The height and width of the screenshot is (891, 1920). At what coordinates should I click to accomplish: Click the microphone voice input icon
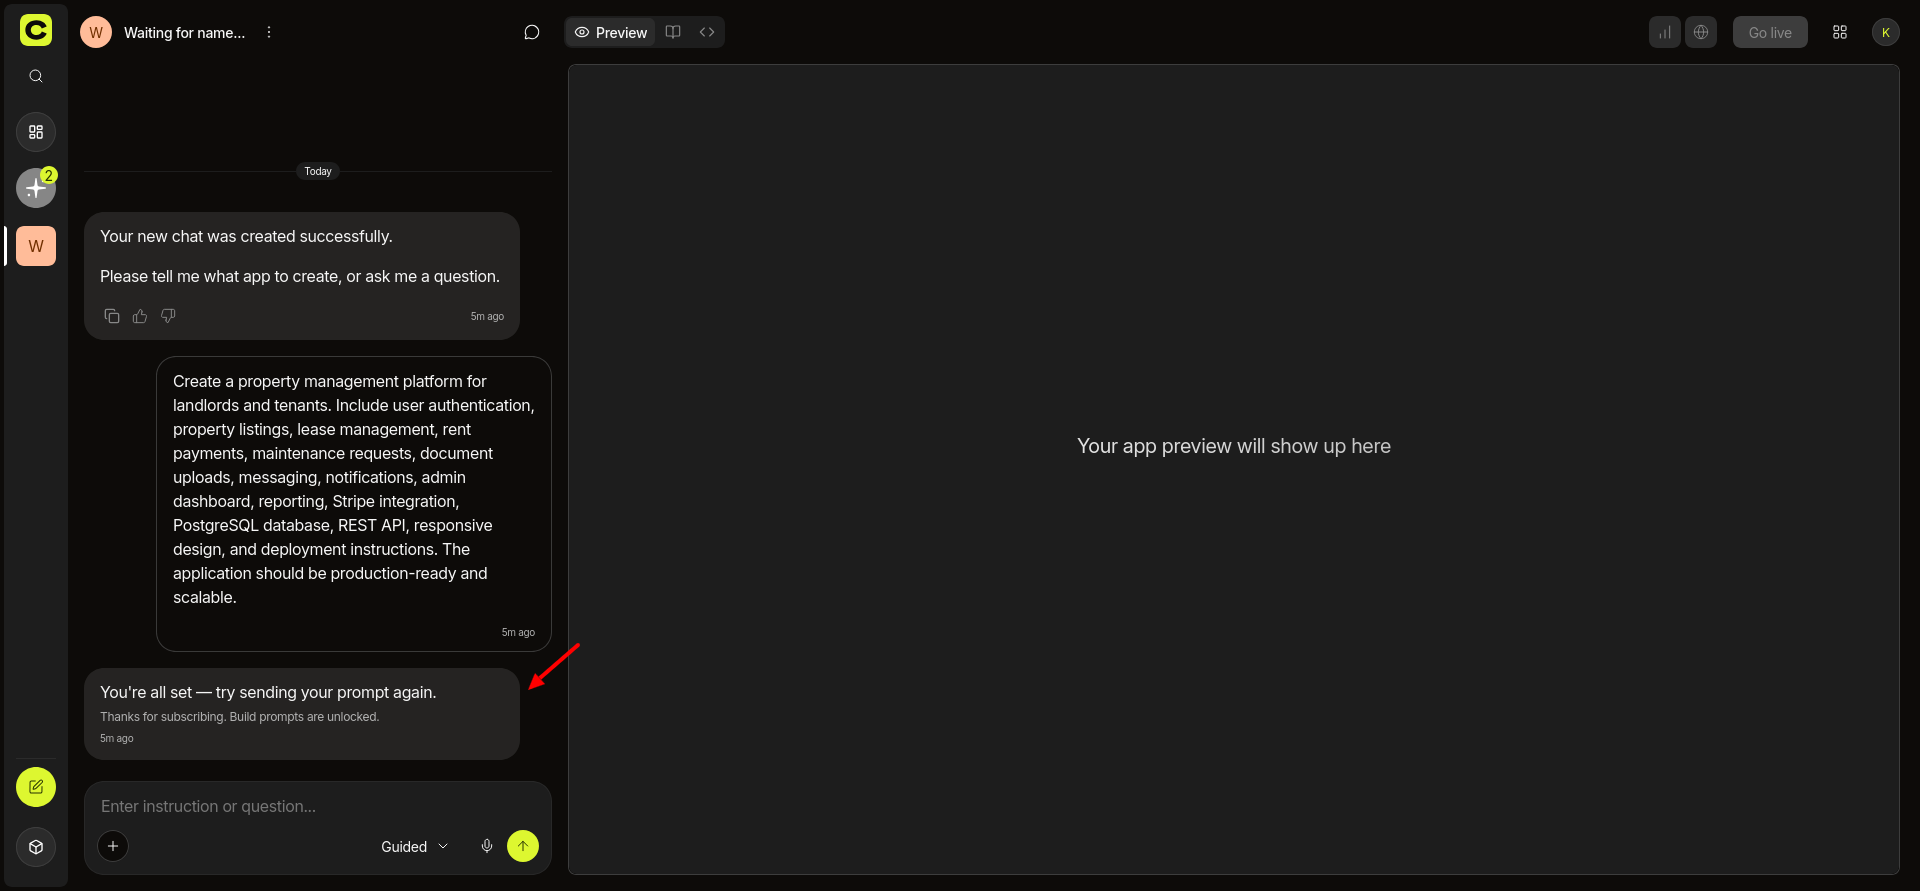click(487, 846)
